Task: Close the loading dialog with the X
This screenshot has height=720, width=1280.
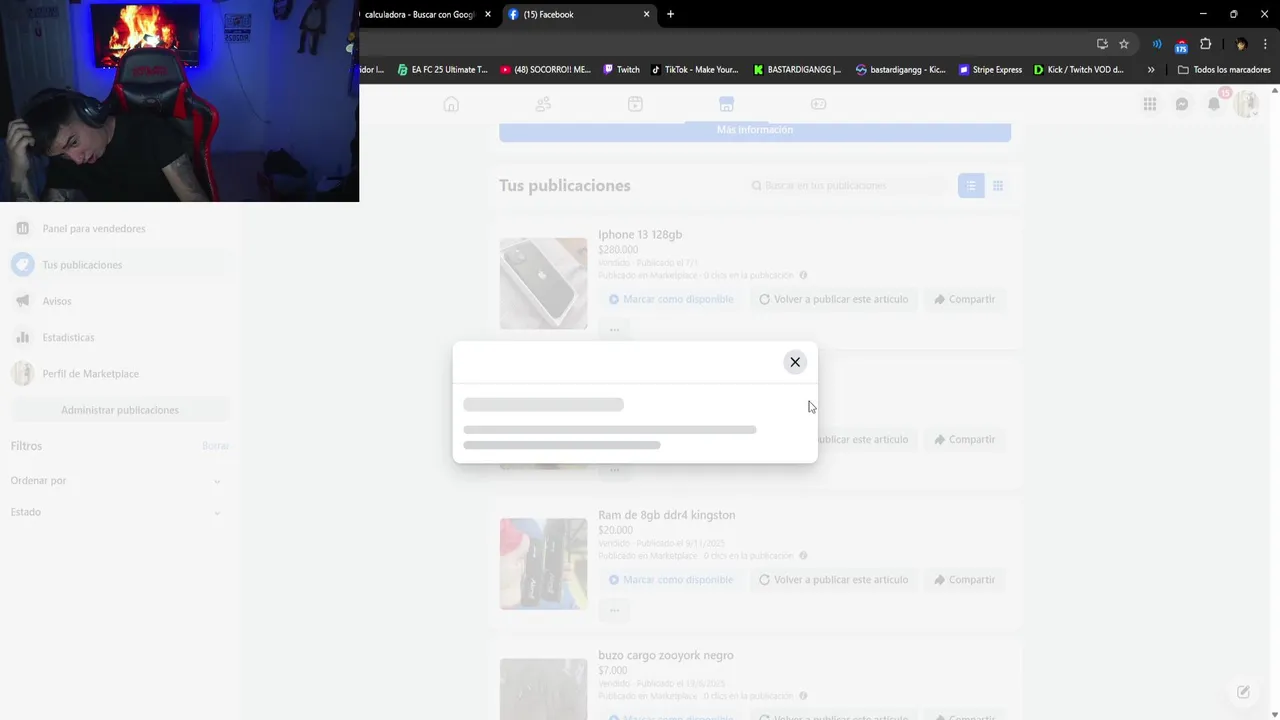Action: click(795, 362)
